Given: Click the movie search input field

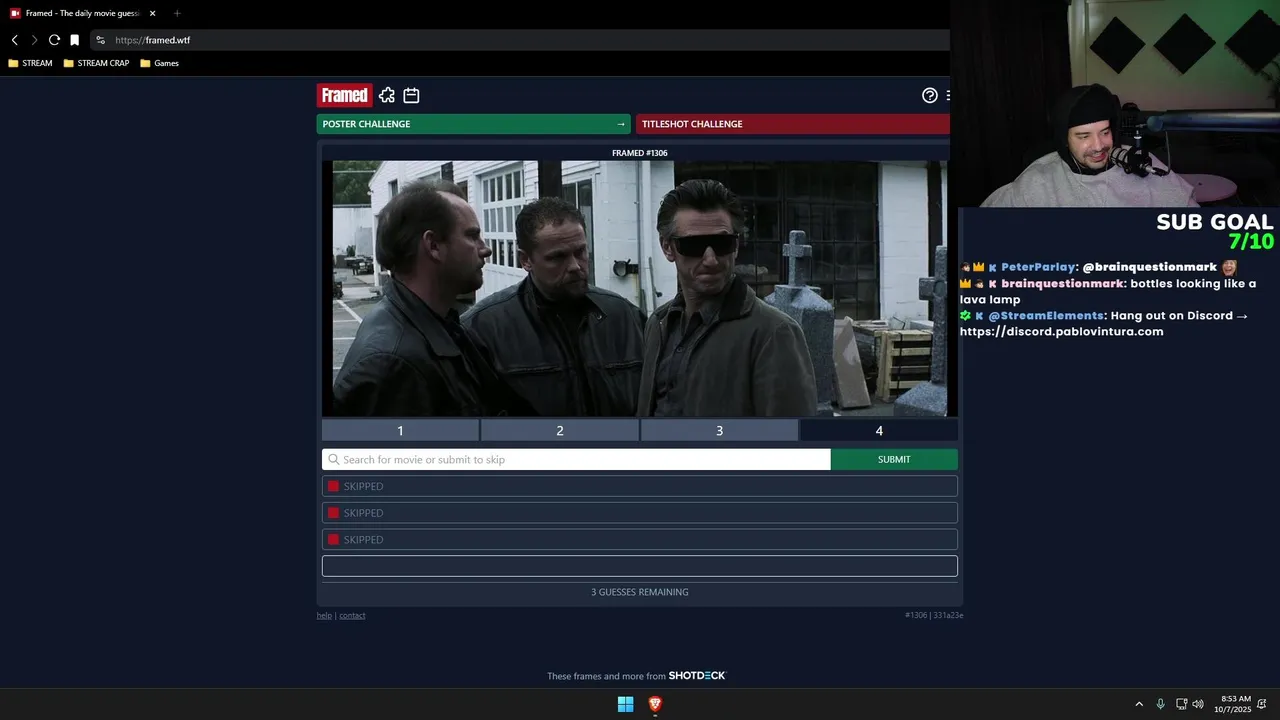Looking at the screenshot, I should [x=576, y=459].
